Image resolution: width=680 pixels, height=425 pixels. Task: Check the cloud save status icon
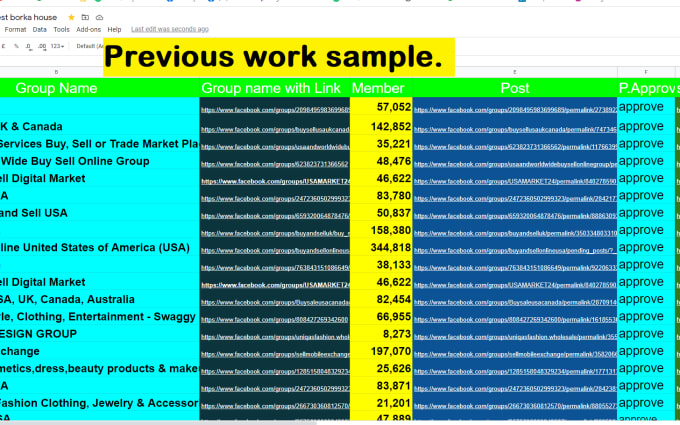[x=99, y=17]
